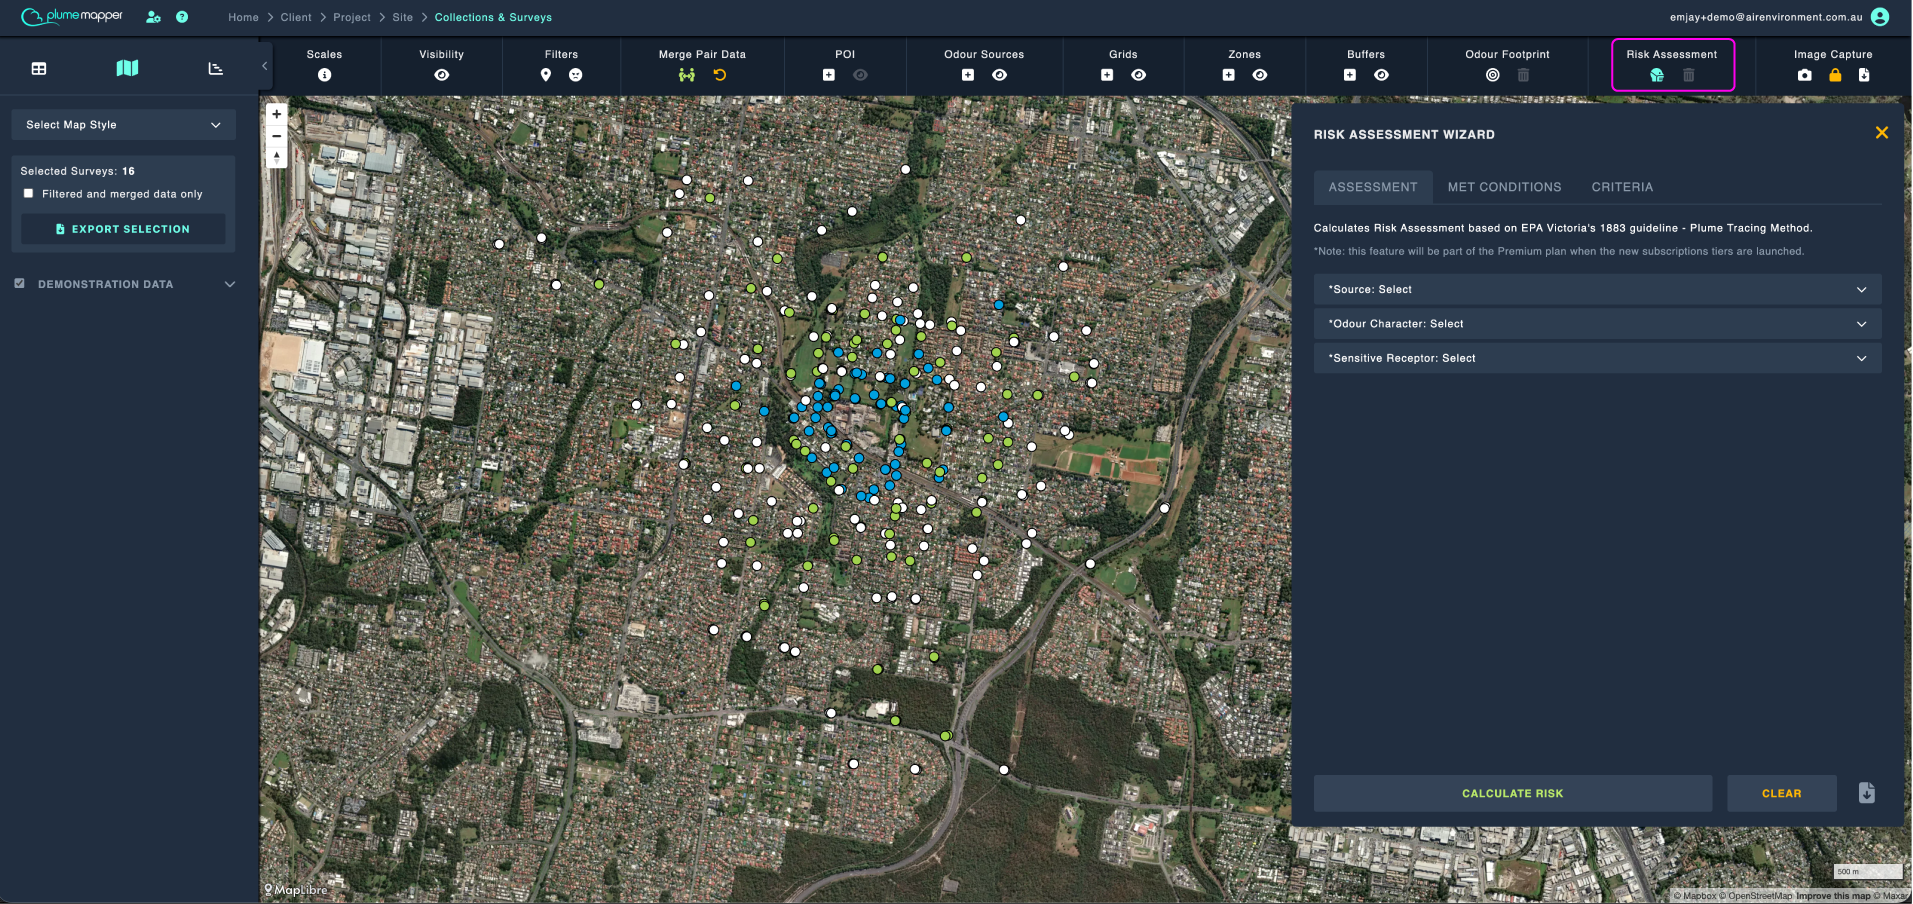
Task: Click the Odour Footprint target icon
Action: (x=1493, y=75)
